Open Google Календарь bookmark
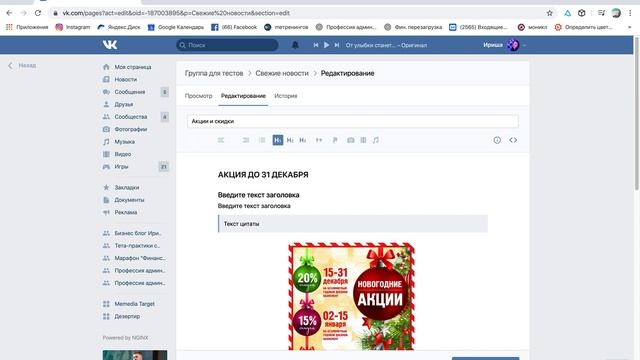The width and height of the screenshot is (640, 360). tap(176, 27)
